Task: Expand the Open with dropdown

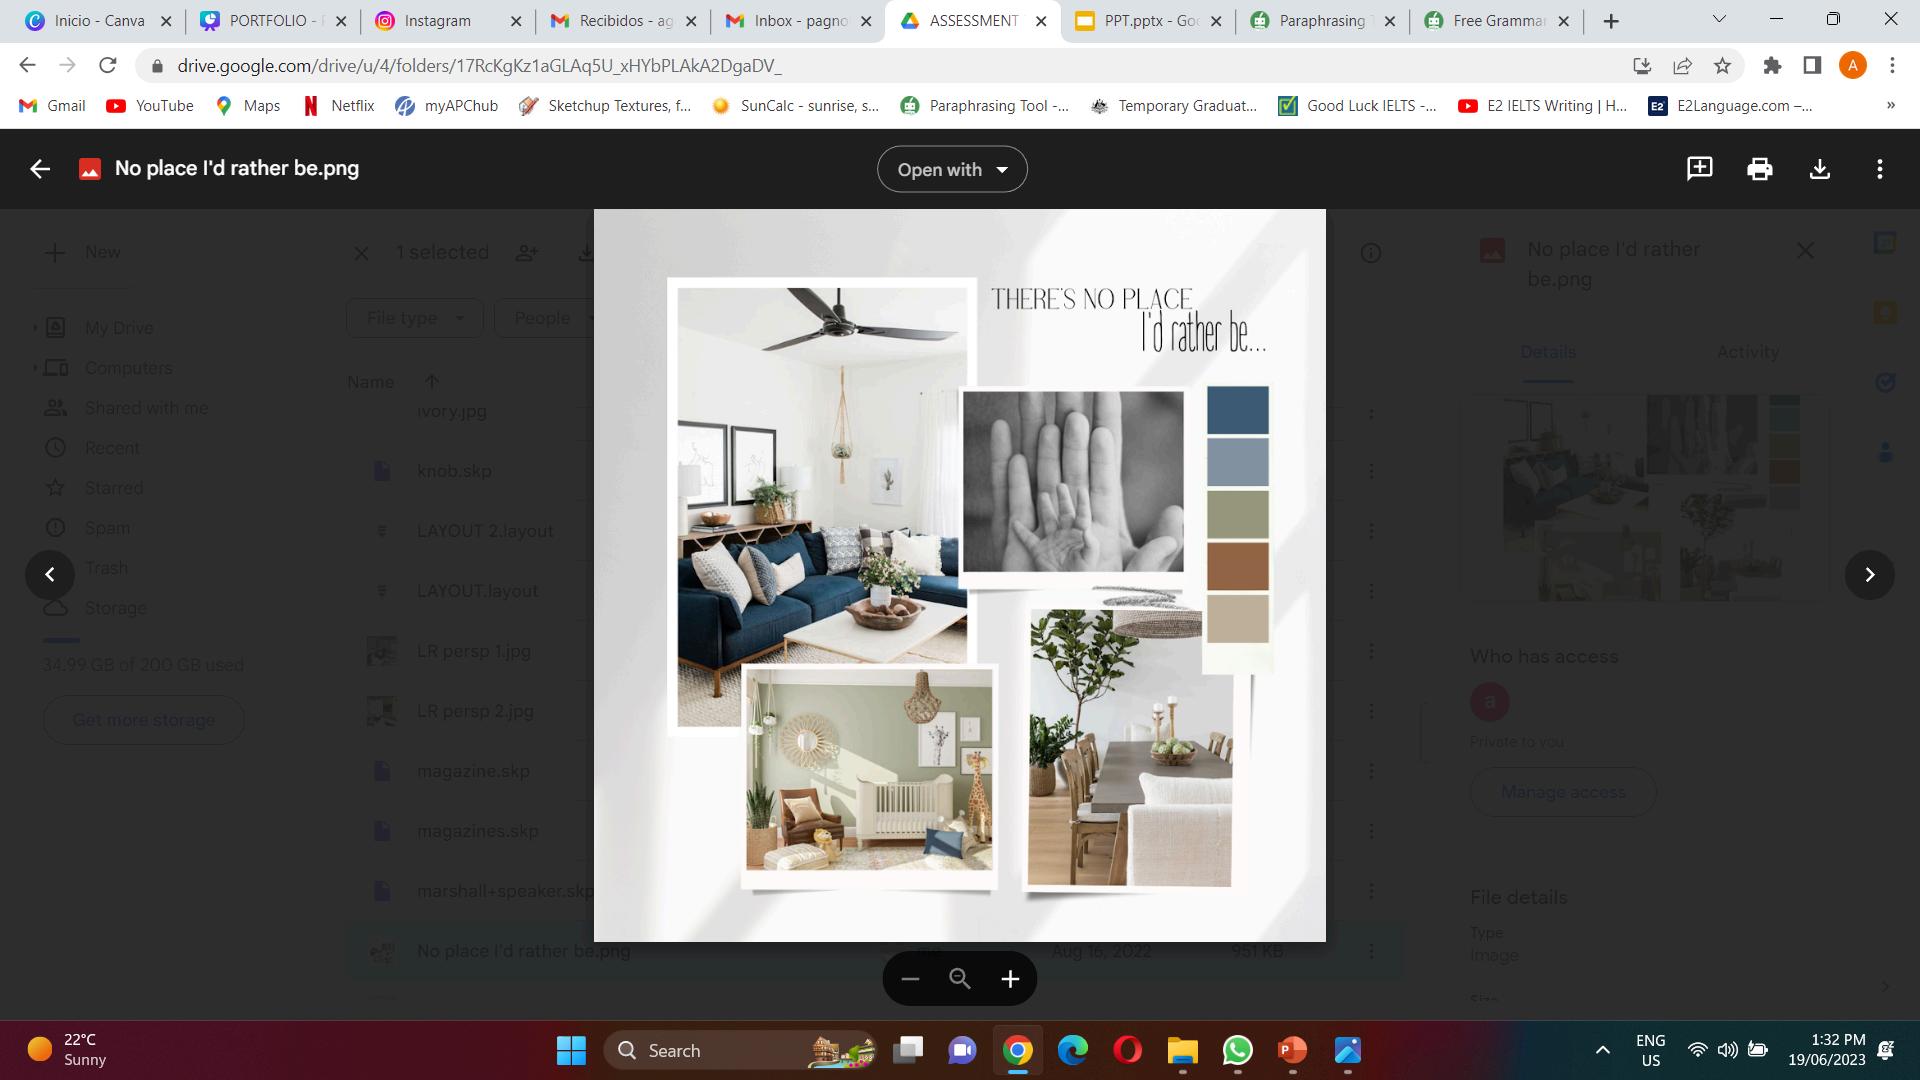Action: click(951, 170)
